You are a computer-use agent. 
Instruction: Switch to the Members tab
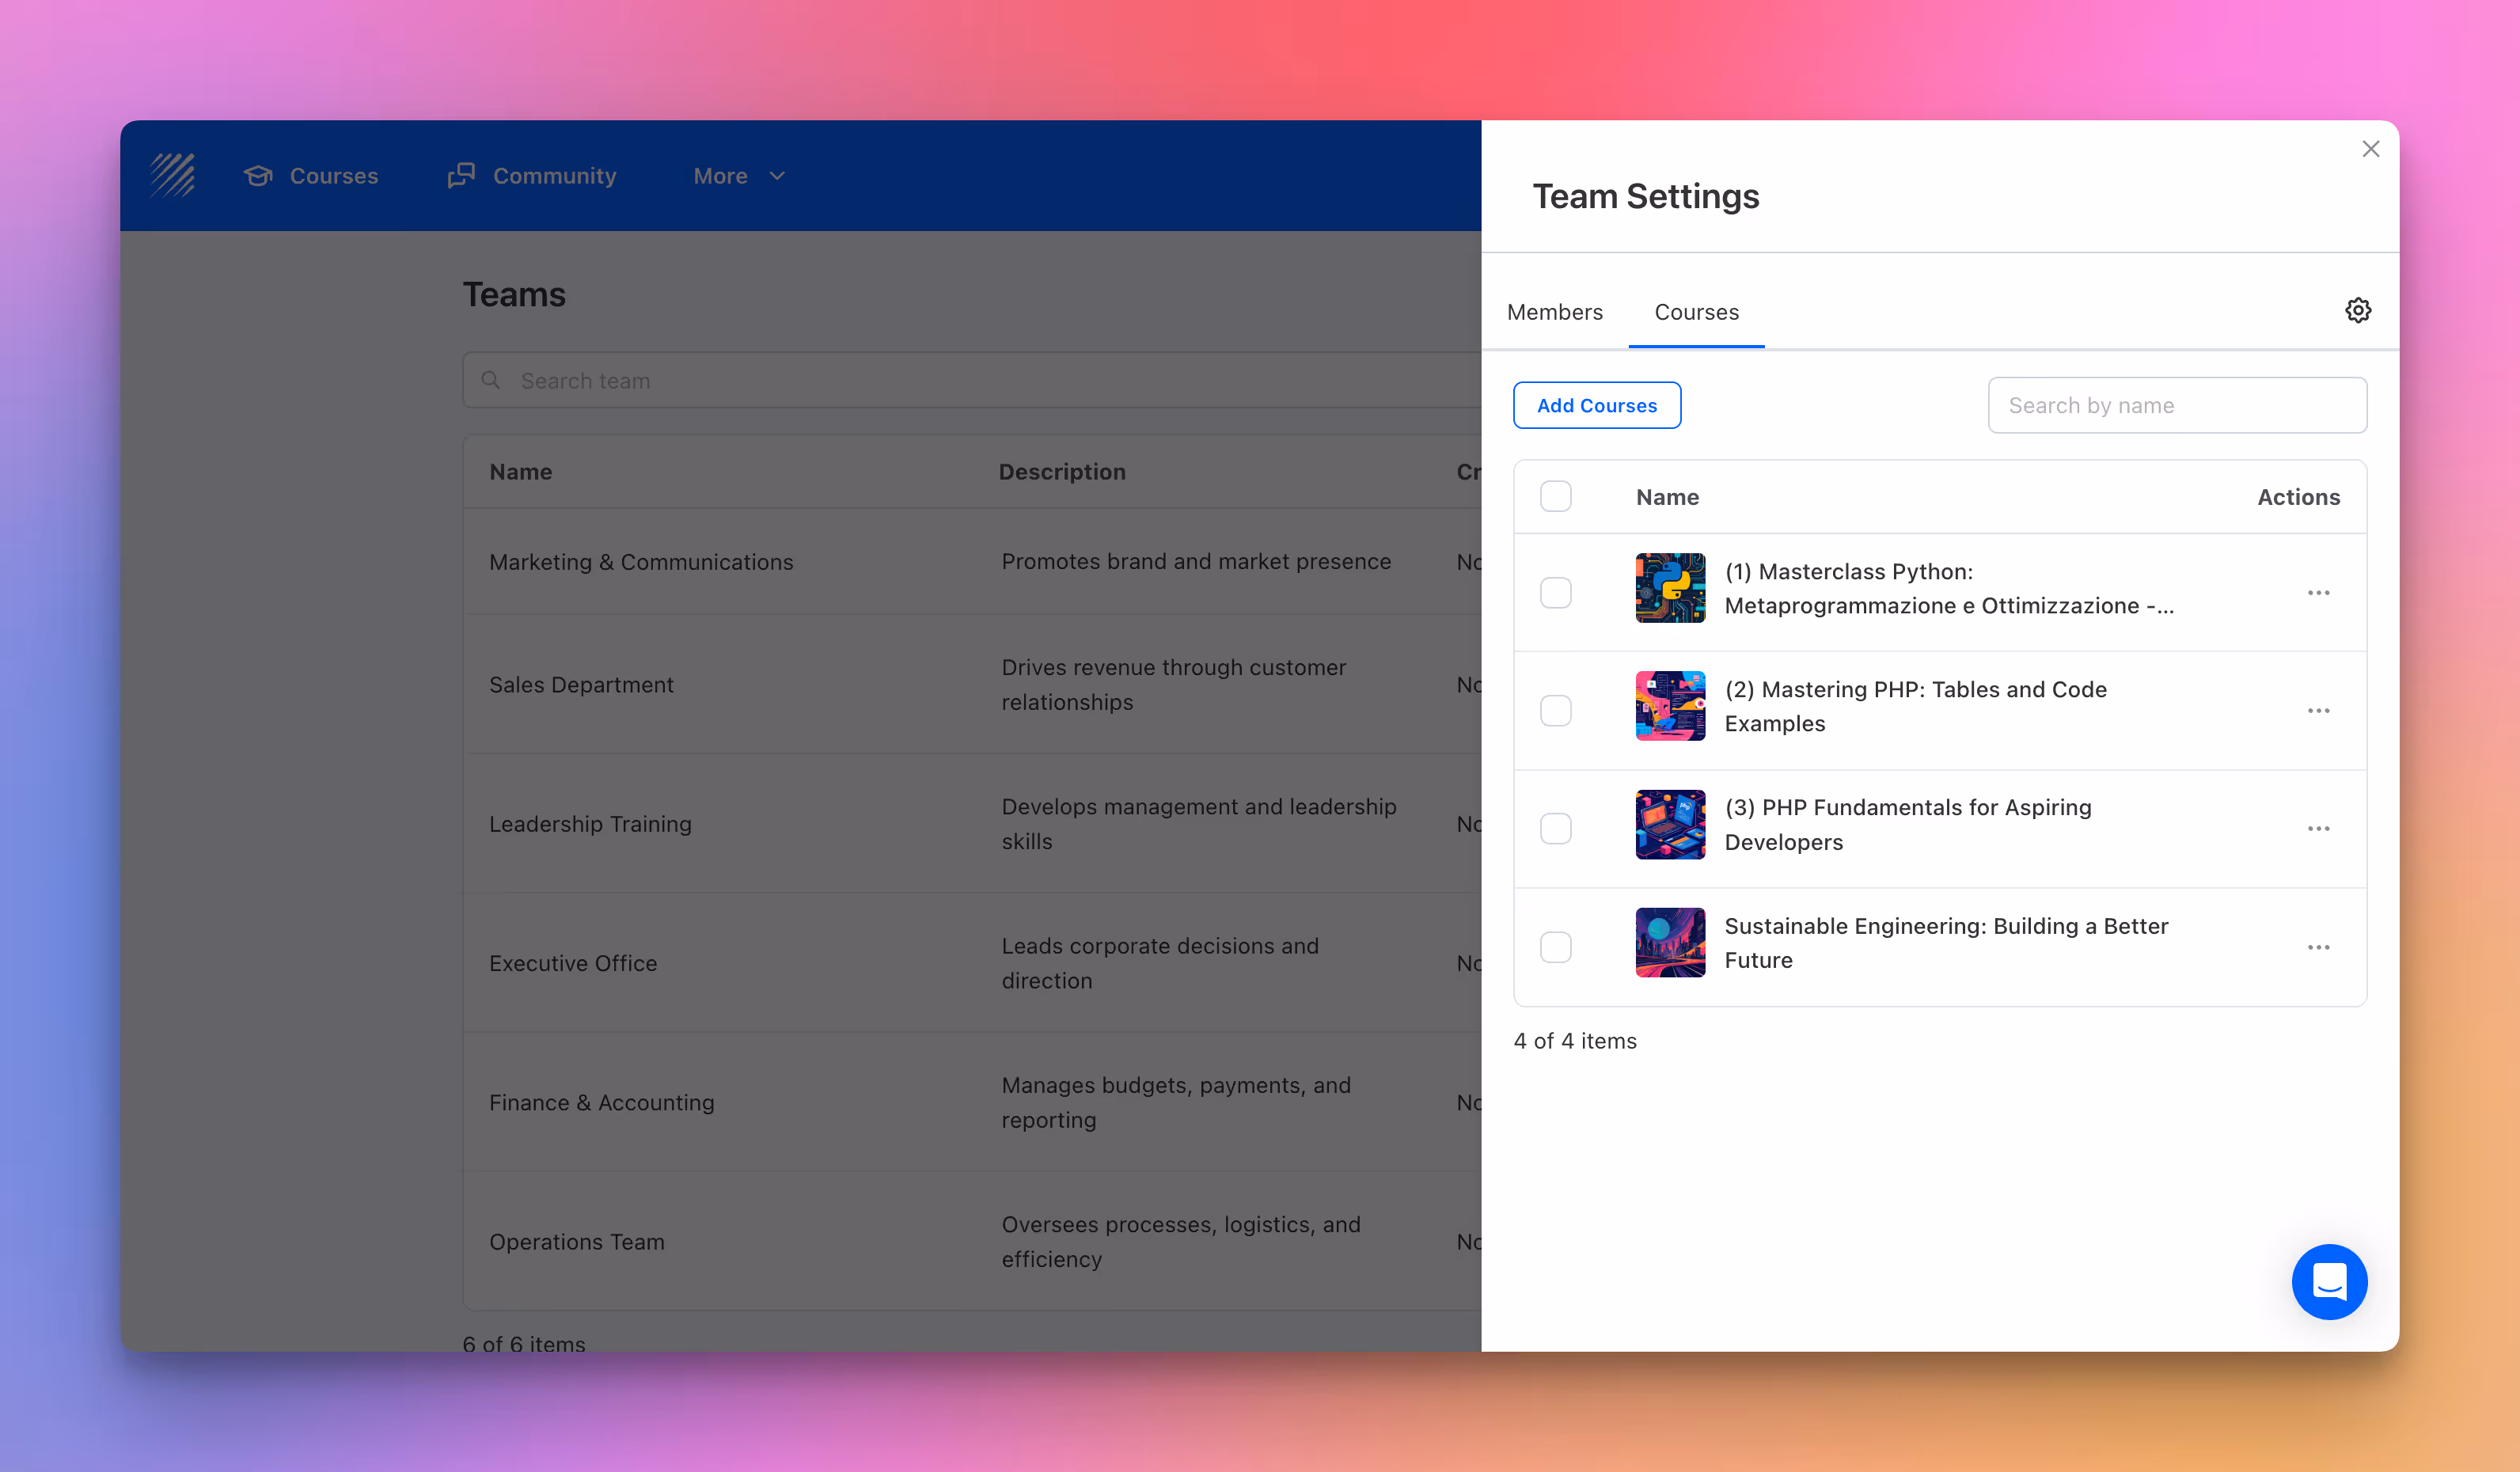(1554, 312)
